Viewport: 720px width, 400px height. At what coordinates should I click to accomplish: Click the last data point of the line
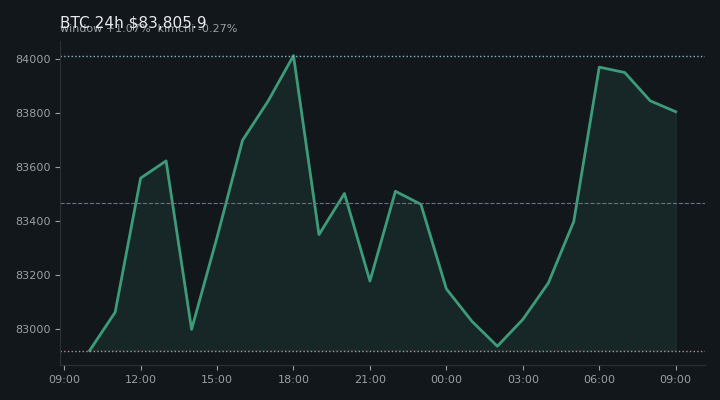tap(676, 112)
